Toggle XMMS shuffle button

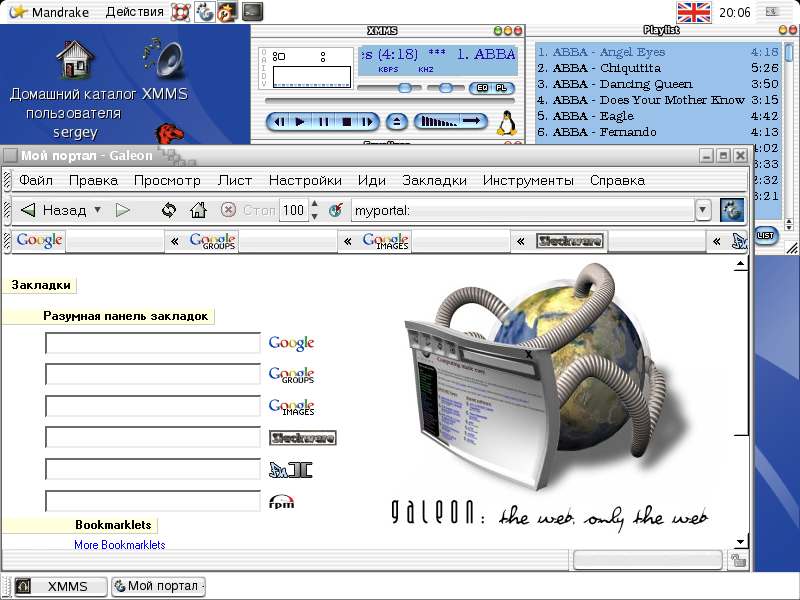[x=437, y=121]
